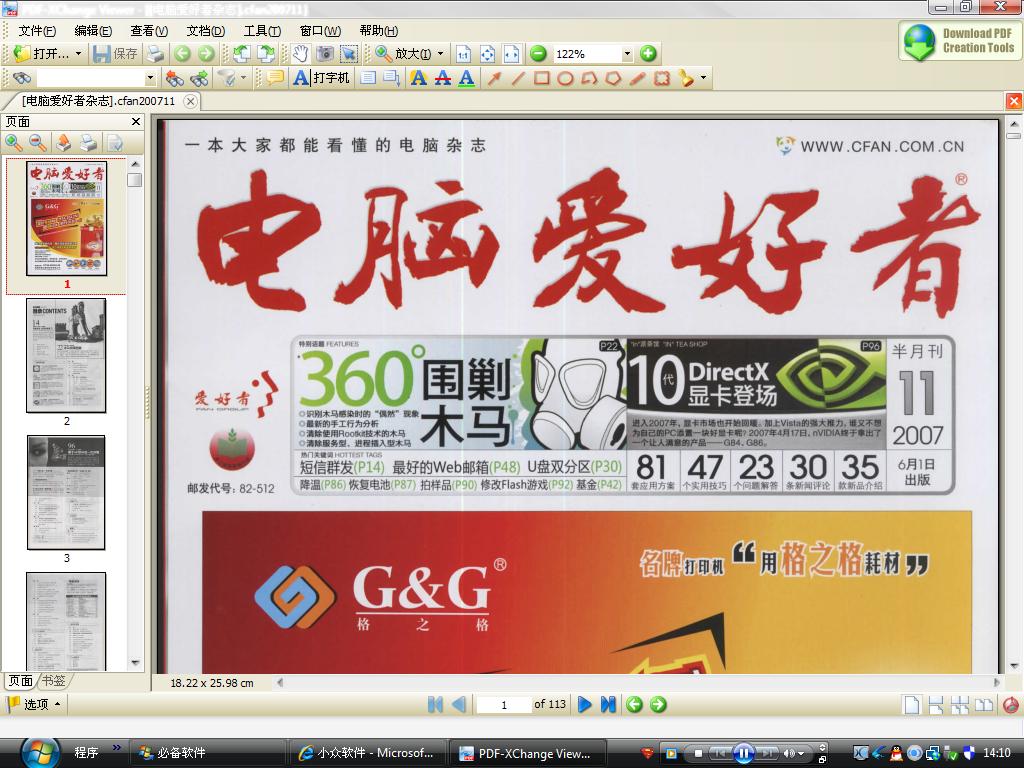Viewport: 1024px width, 768px height.
Task: Select the Cloud annotation tool
Action: tap(662, 78)
